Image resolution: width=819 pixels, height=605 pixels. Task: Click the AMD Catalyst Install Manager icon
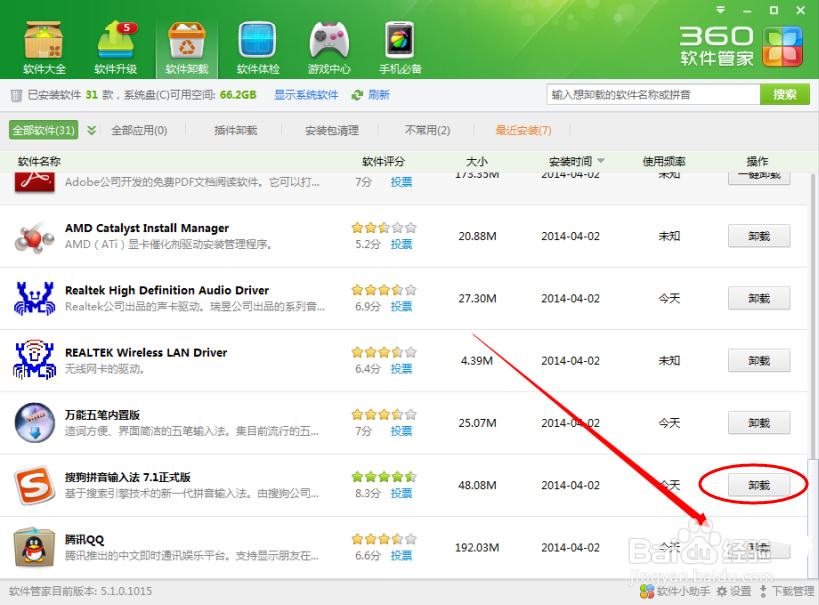click(34, 237)
